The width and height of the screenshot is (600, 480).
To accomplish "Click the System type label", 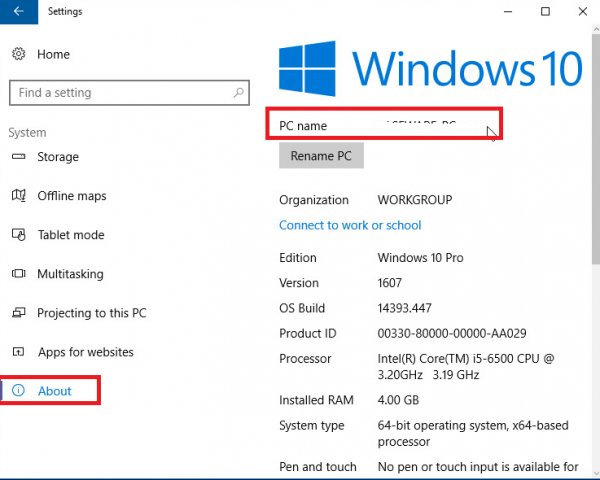I will pyautogui.click(x=311, y=425).
